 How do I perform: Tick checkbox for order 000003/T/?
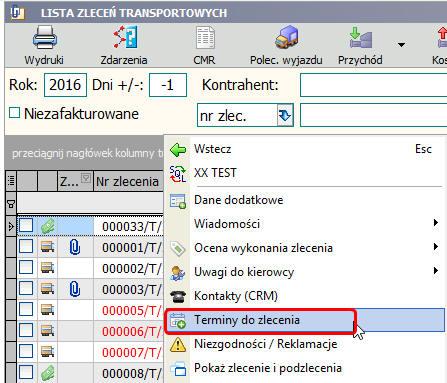pos(26,288)
